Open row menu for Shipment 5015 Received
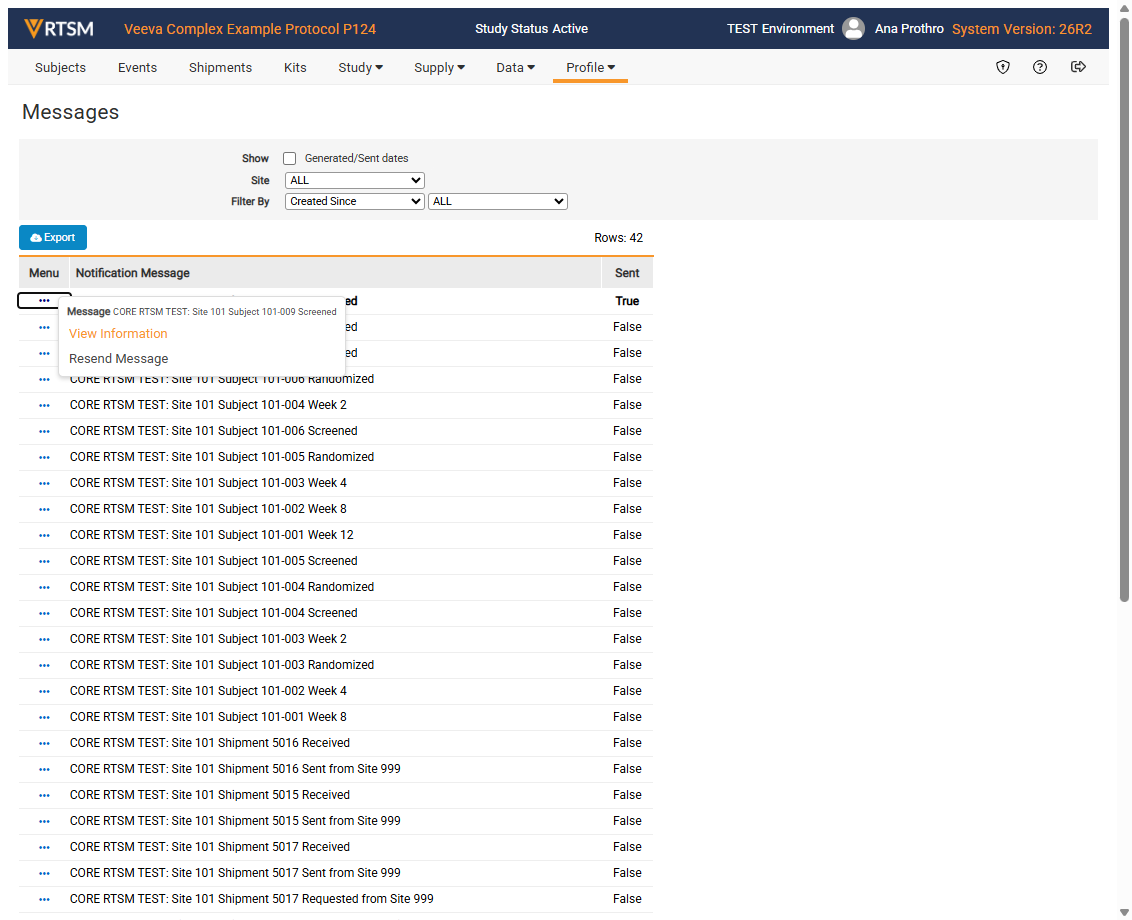1132x920 pixels. tap(44, 795)
